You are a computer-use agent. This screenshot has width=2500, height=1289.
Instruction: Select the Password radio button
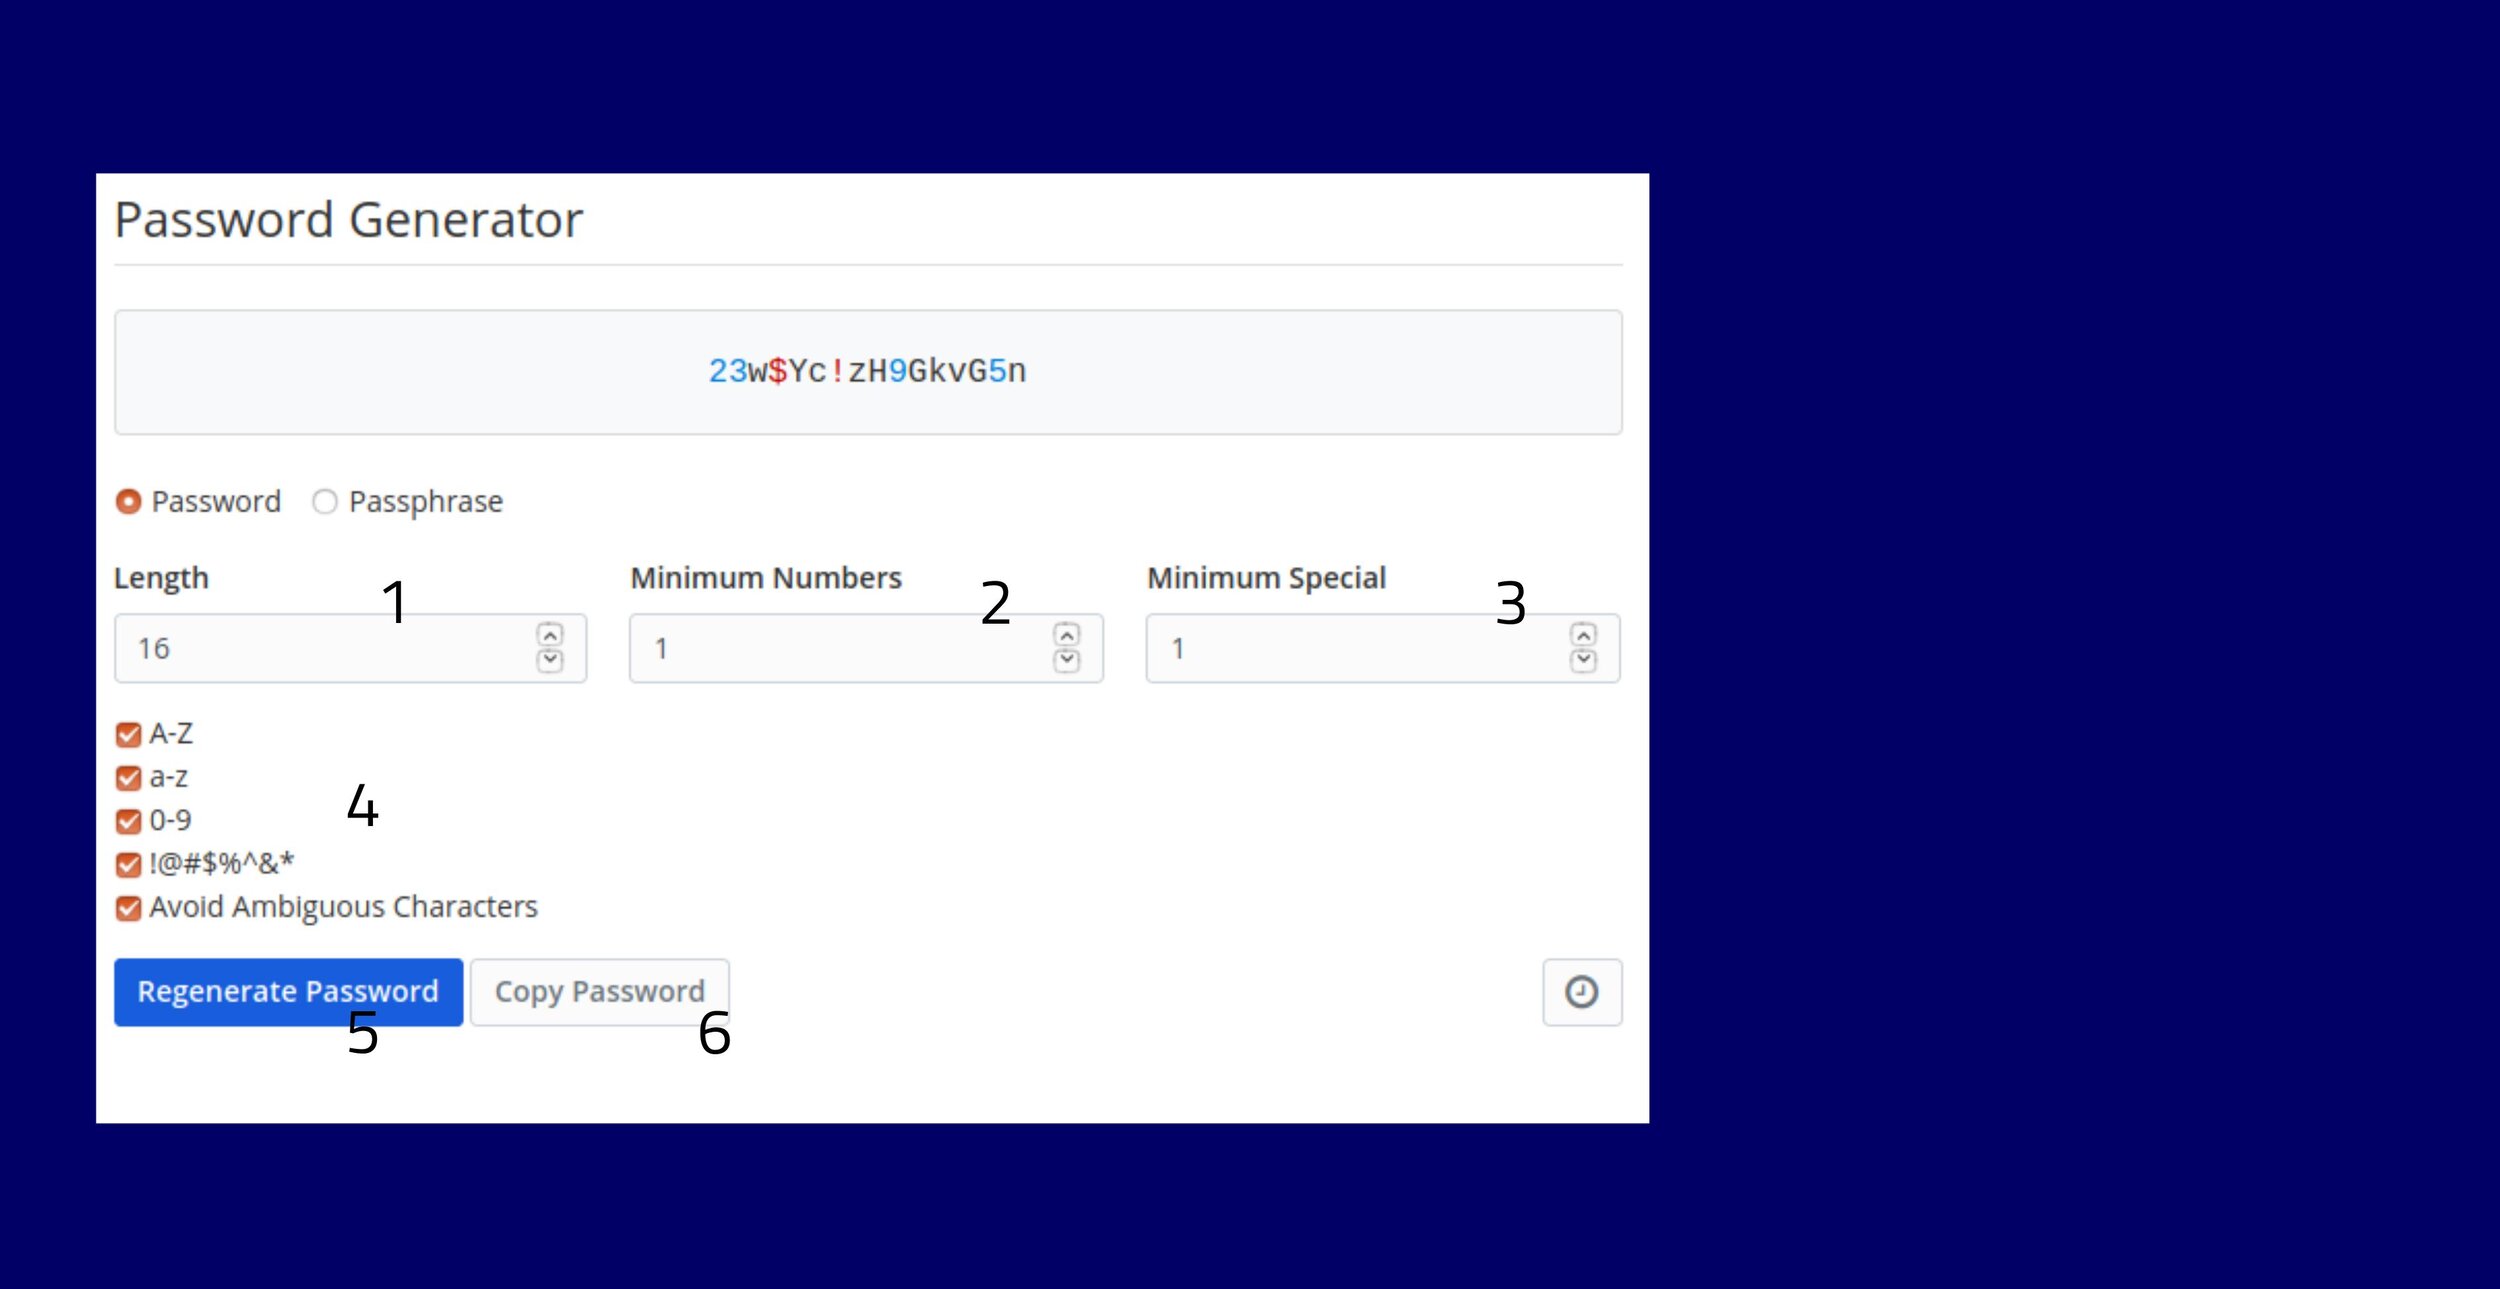[x=127, y=503]
